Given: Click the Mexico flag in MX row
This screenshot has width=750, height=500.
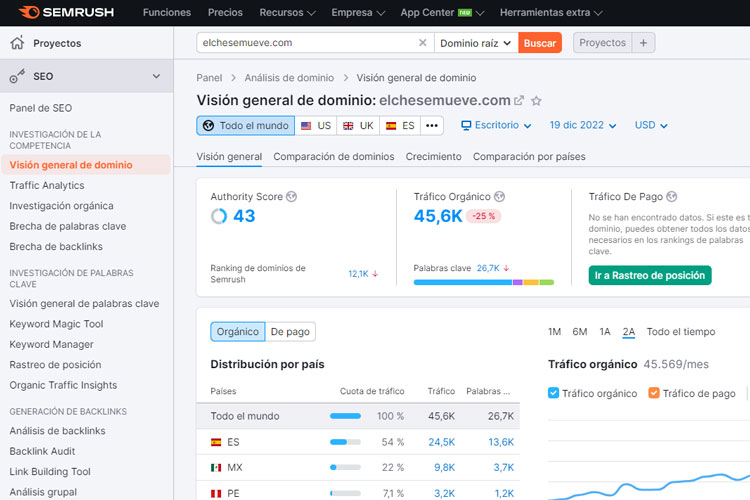Looking at the screenshot, I should [216, 467].
